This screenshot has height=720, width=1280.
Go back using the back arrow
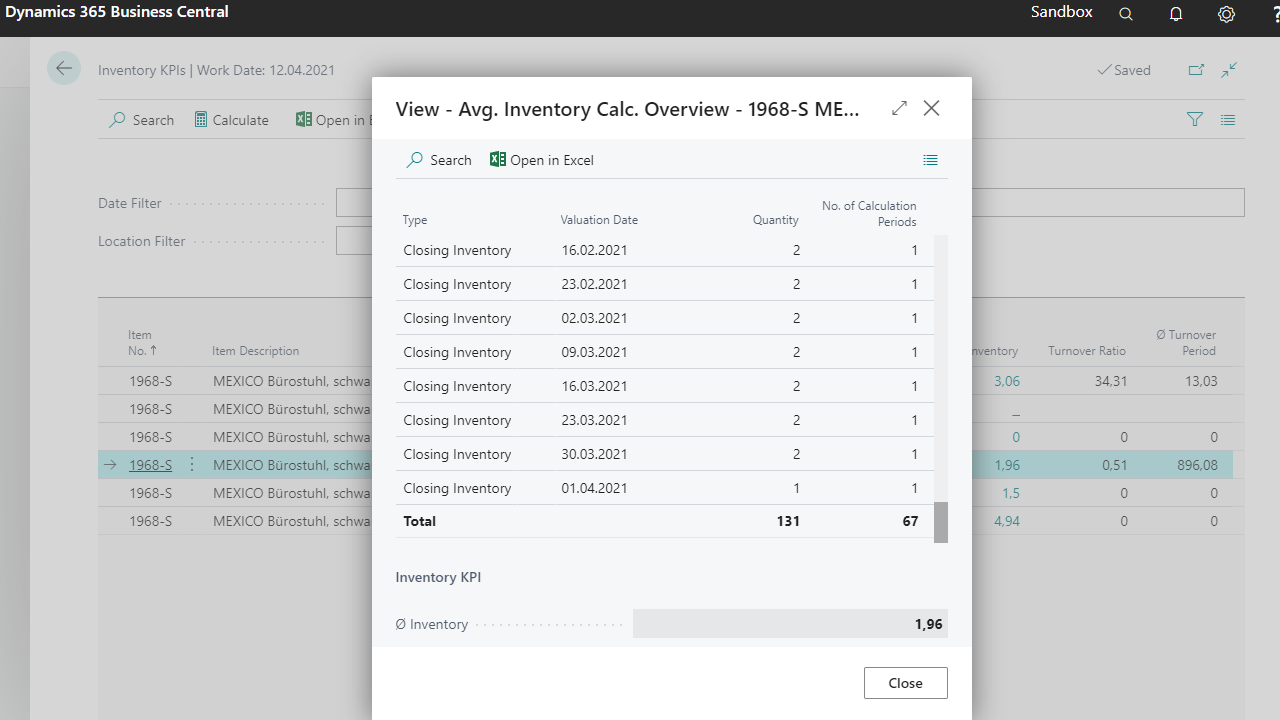coord(64,69)
